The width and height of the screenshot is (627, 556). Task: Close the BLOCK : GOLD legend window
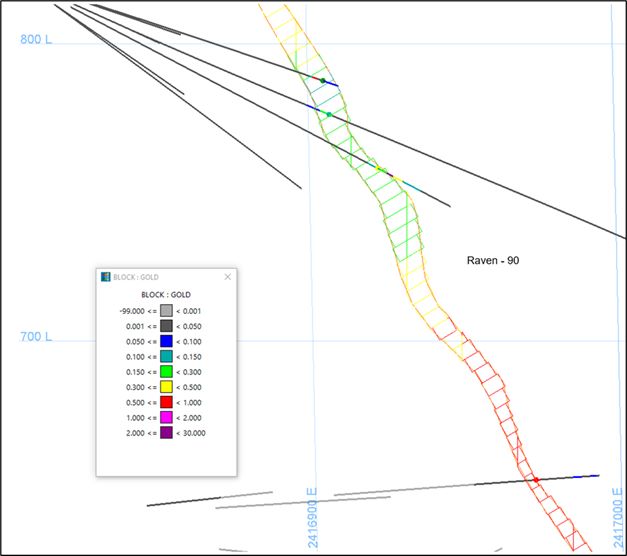pos(227,276)
